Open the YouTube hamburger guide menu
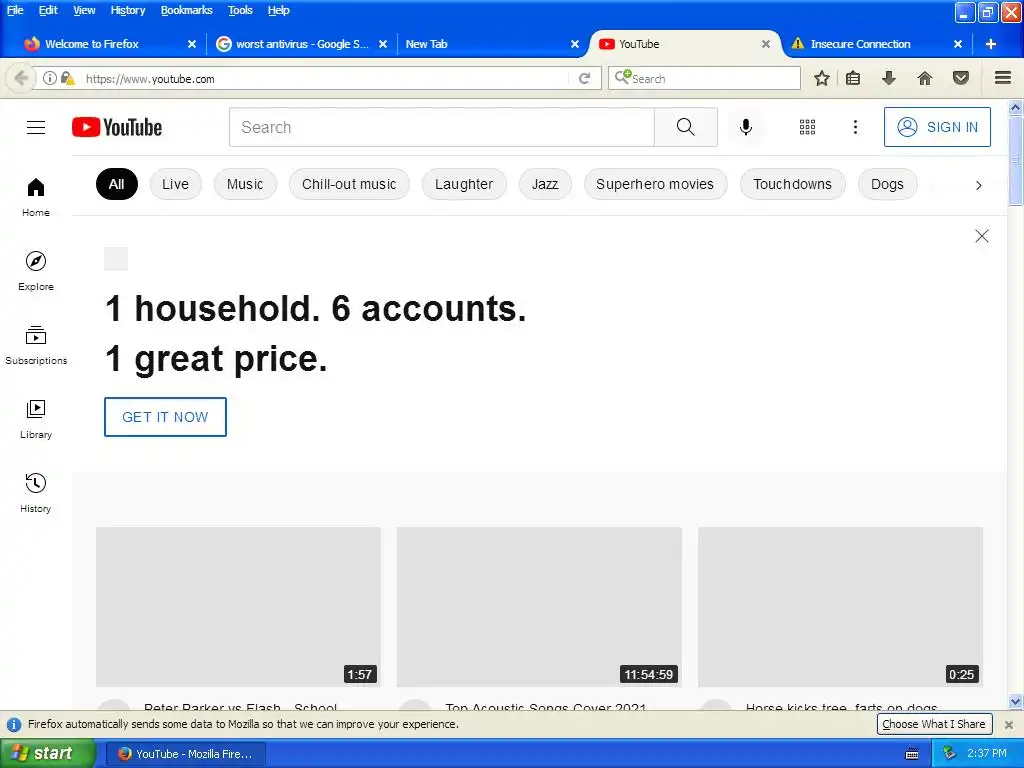Image resolution: width=1024 pixels, height=768 pixels. tap(36, 127)
